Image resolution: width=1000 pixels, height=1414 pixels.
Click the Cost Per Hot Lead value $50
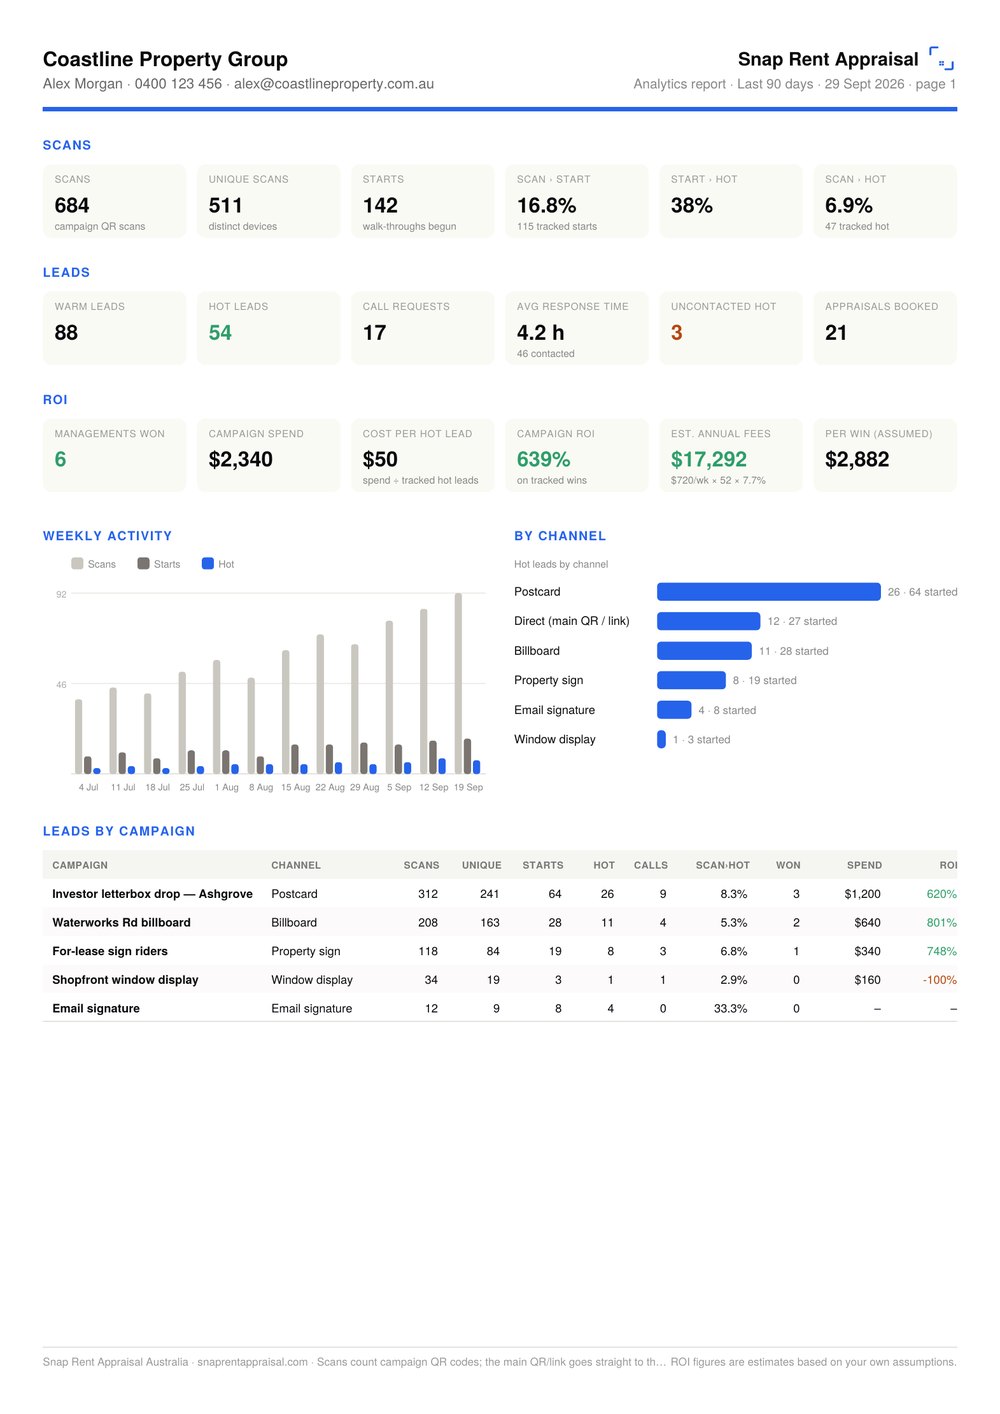point(380,459)
